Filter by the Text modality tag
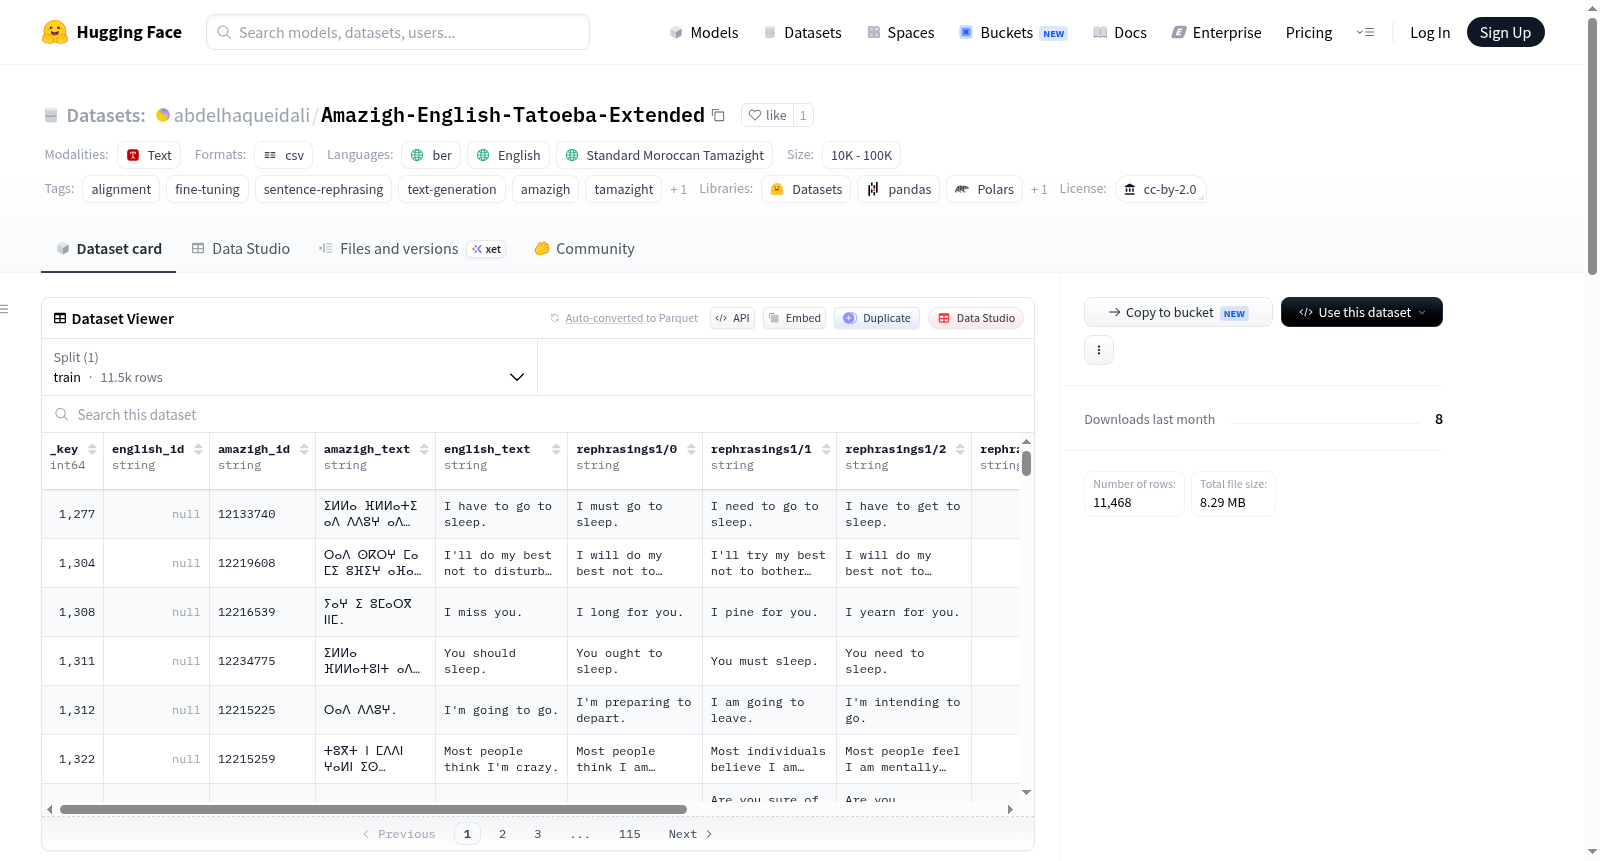The width and height of the screenshot is (1600, 861). pos(149,155)
